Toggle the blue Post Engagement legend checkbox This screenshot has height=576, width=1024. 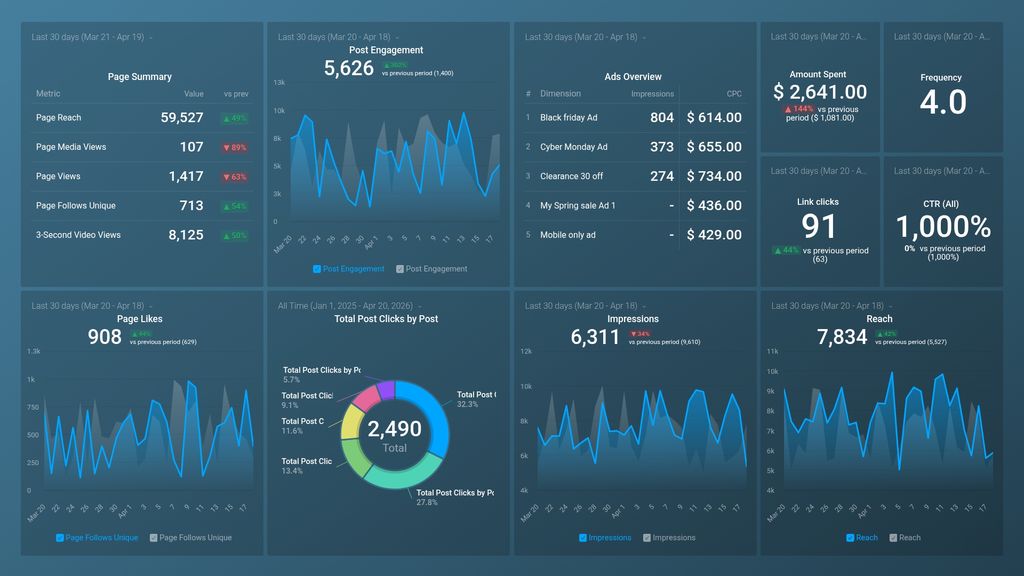point(316,268)
